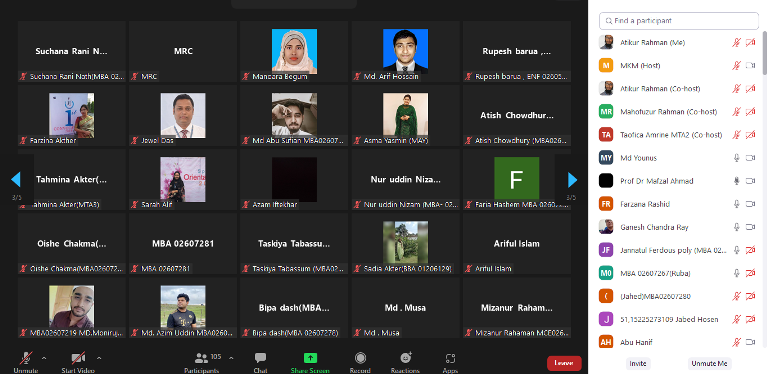This screenshot has height=374, width=768.
Task: Click the Bipa dash(MBA 02607278) tile
Action: [294, 307]
